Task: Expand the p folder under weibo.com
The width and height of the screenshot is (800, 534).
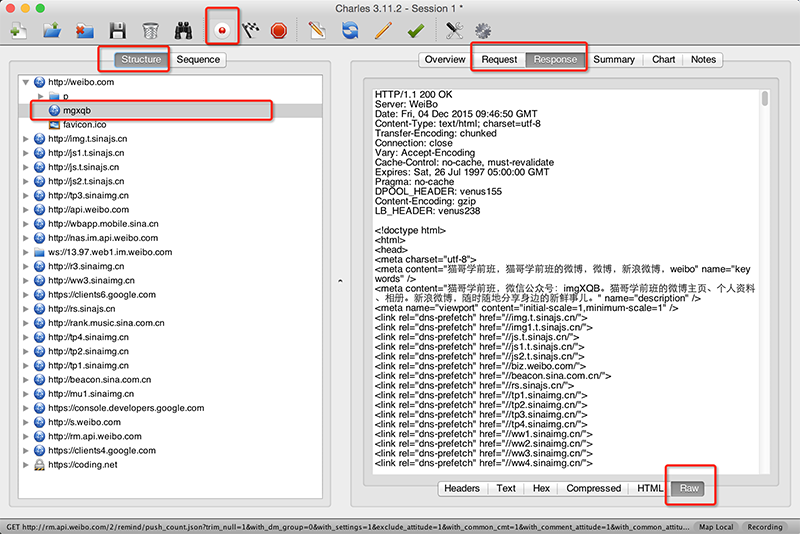Action: [x=41, y=96]
